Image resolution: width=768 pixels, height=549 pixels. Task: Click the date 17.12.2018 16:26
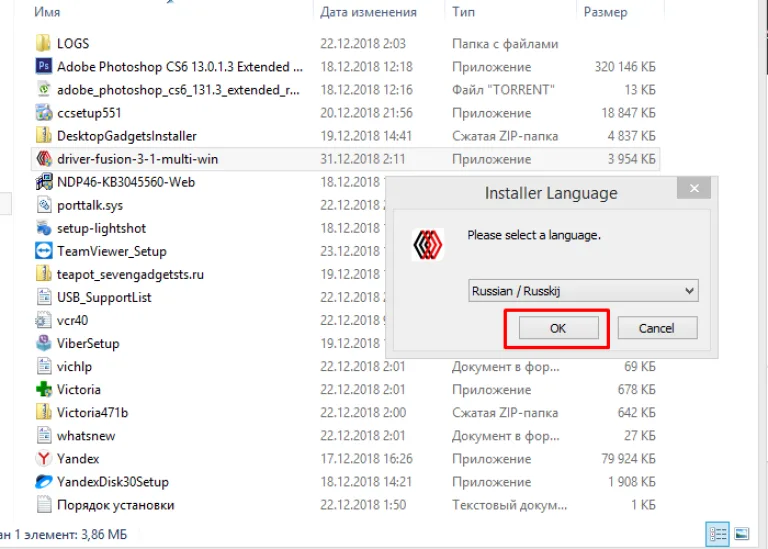click(x=366, y=459)
